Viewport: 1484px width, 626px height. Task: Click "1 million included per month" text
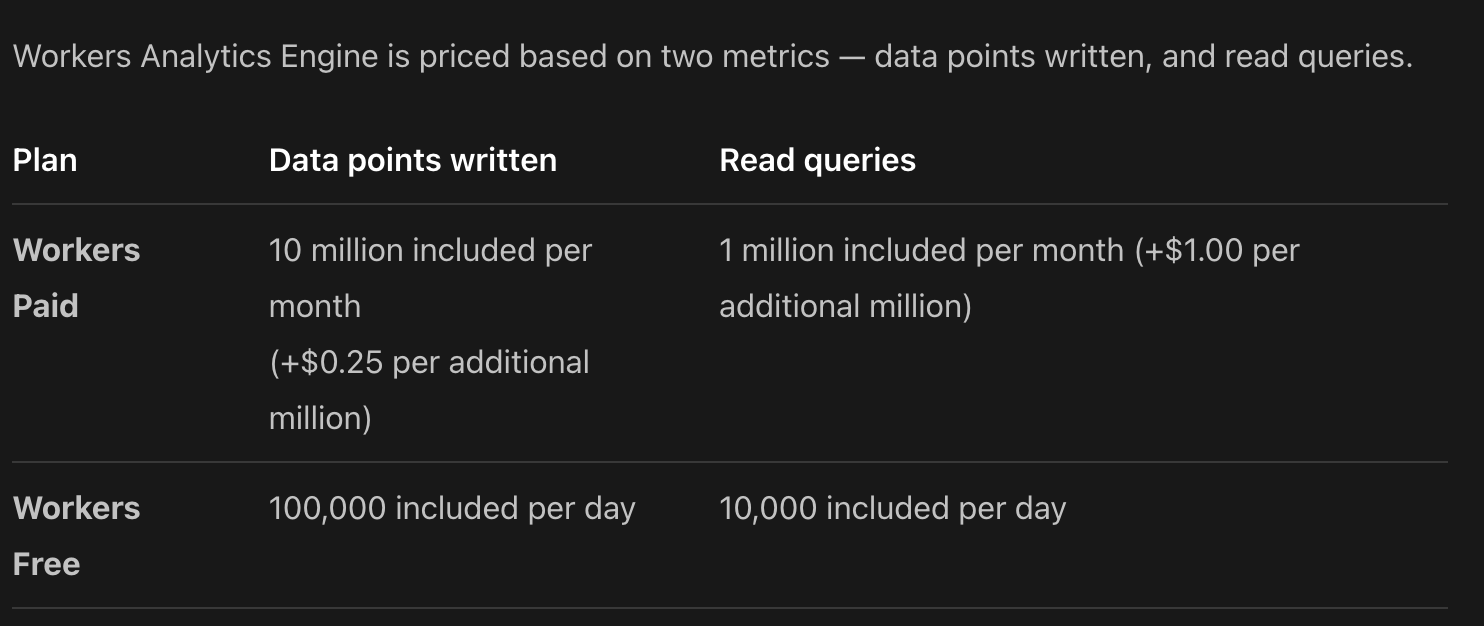click(x=921, y=250)
